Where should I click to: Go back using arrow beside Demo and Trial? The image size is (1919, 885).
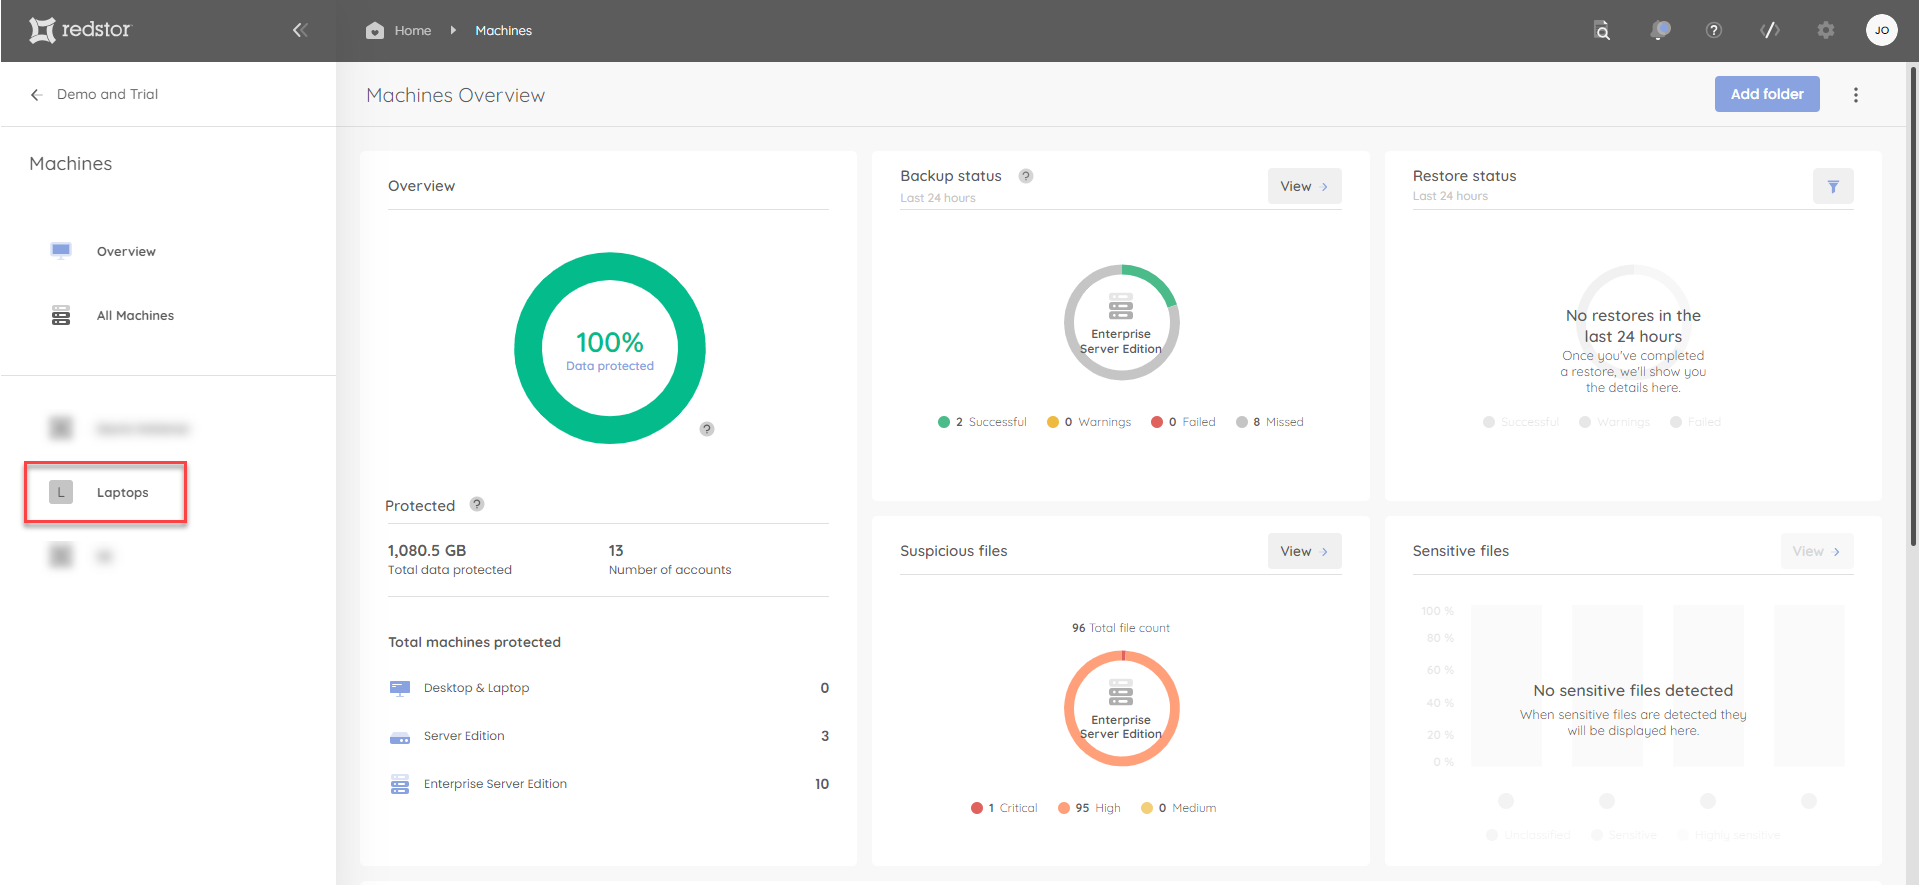coord(36,95)
